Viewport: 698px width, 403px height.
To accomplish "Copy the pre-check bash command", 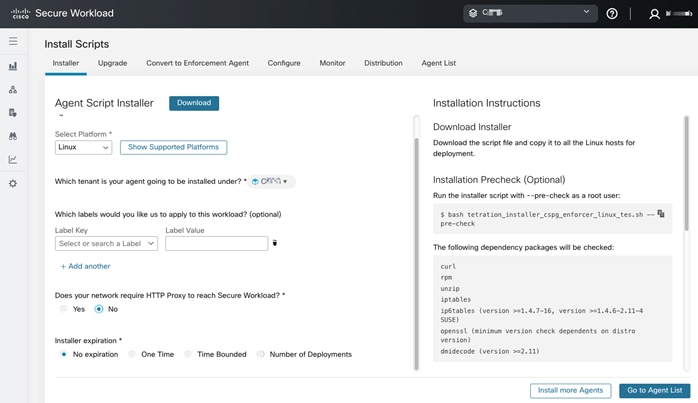I will 661,214.
